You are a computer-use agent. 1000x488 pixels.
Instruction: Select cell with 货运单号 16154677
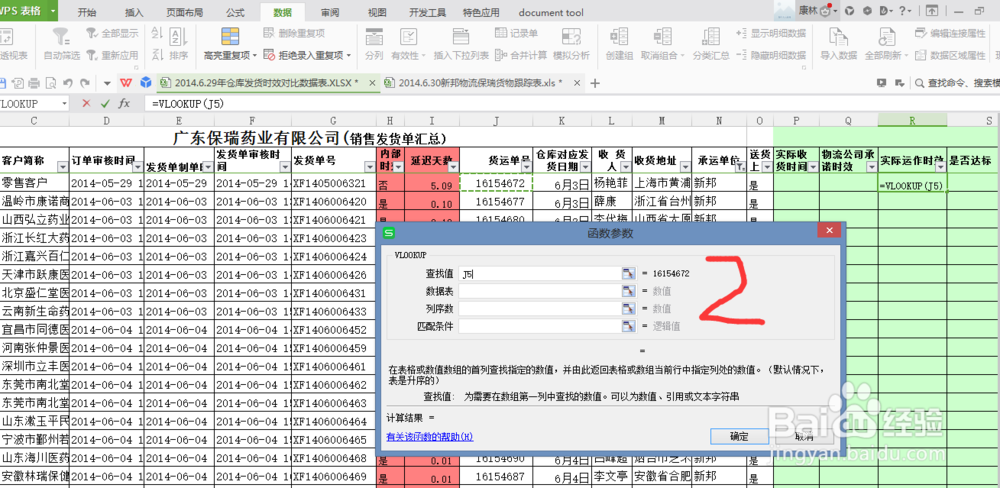click(x=496, y=202)
